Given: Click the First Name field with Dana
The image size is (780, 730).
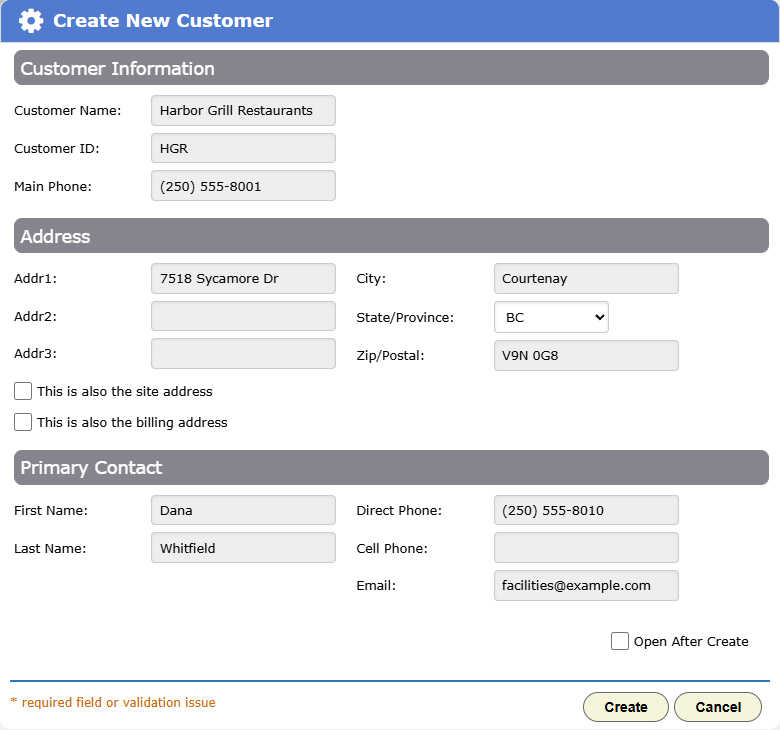Looking at the screenshot, I should [243, 510].
